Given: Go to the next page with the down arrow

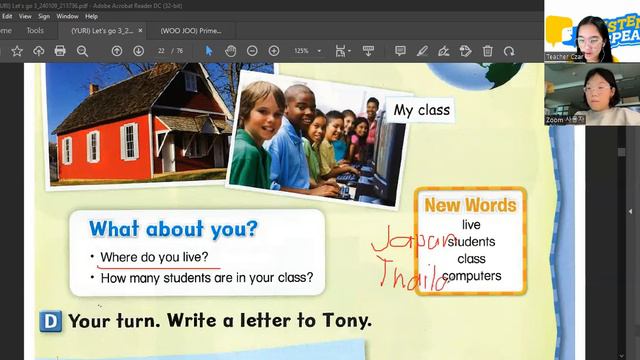Looking at the screenshot, I should [138, 51].
